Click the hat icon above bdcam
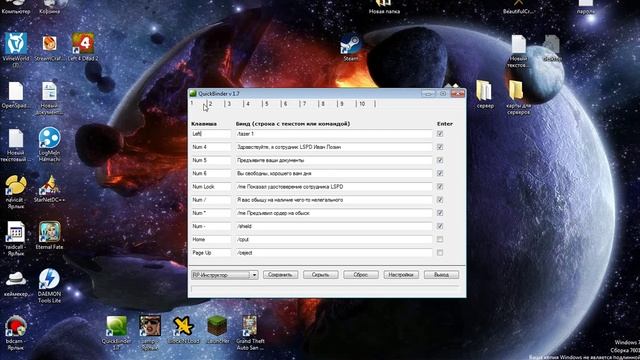Screen dimensions: 640x360 coord(16,279)
